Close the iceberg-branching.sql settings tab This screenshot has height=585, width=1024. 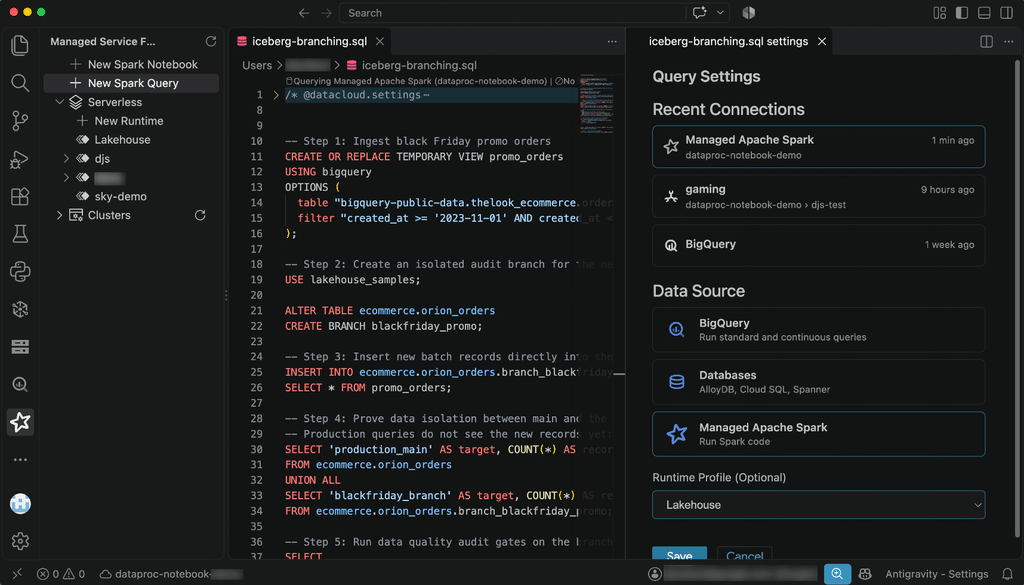[822, 41]
